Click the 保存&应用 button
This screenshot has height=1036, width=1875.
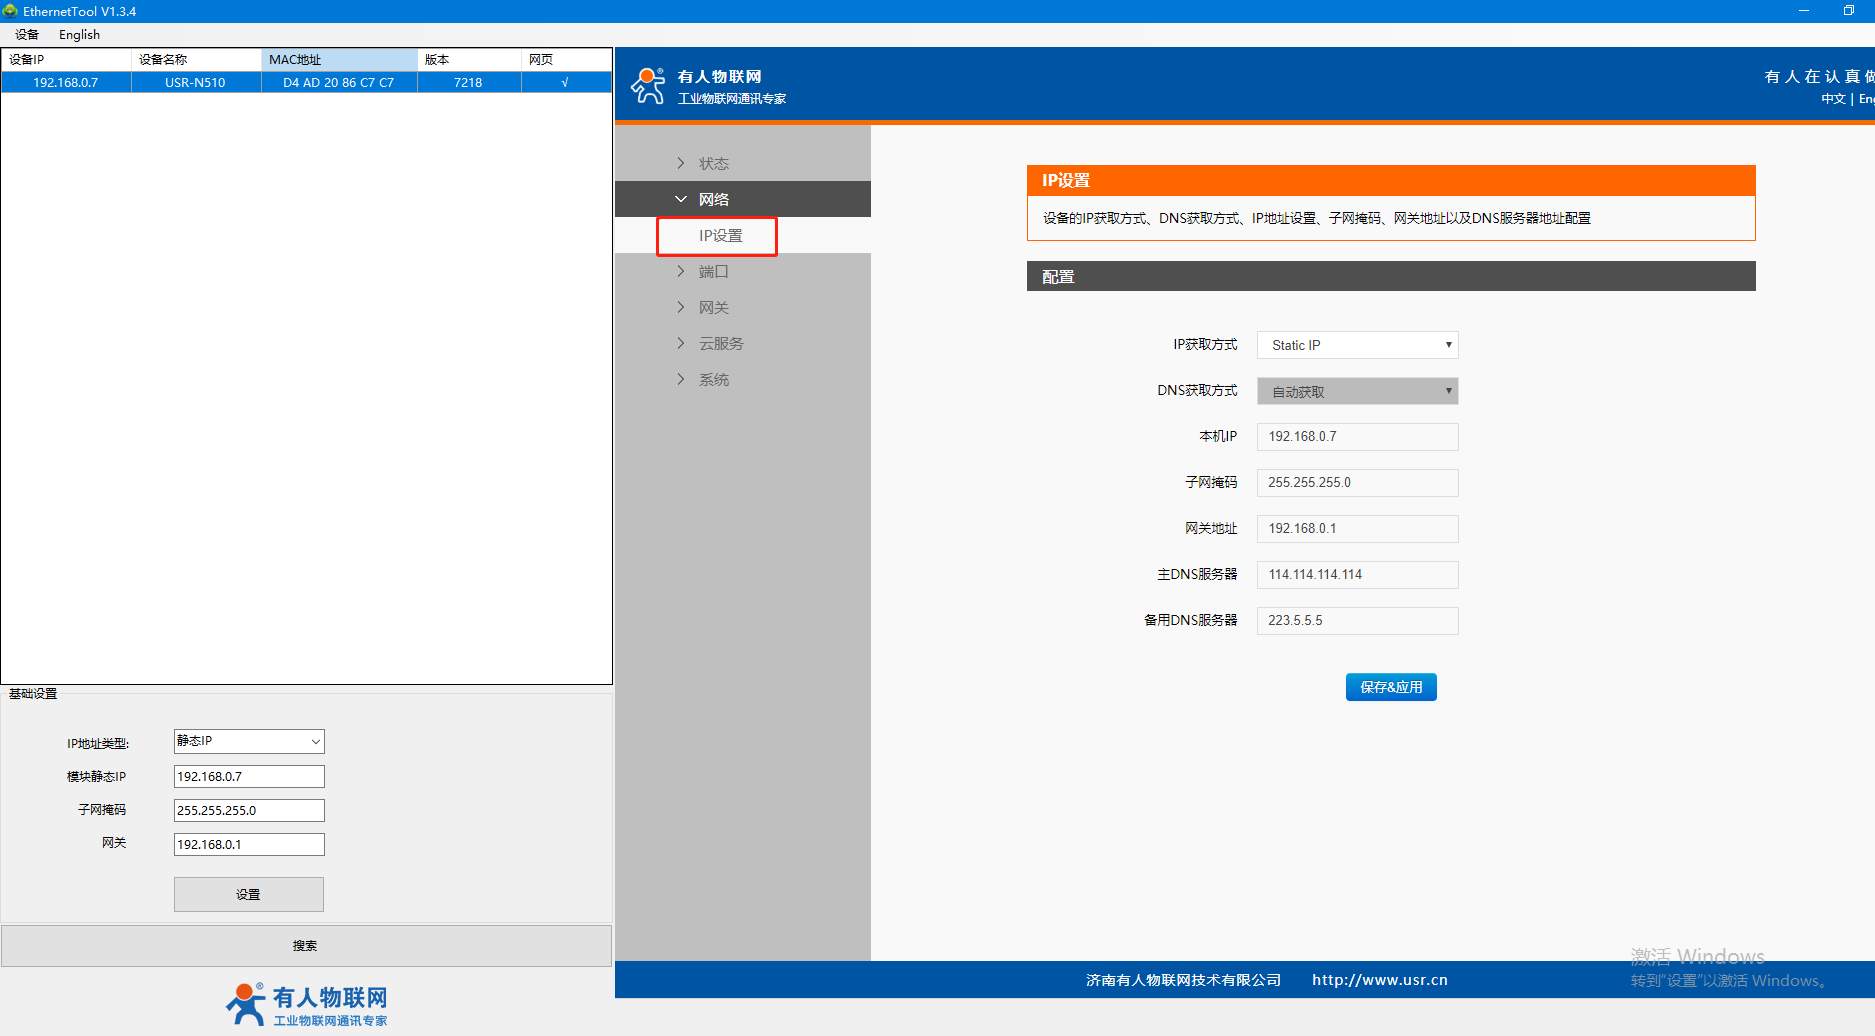point(1390,687)
